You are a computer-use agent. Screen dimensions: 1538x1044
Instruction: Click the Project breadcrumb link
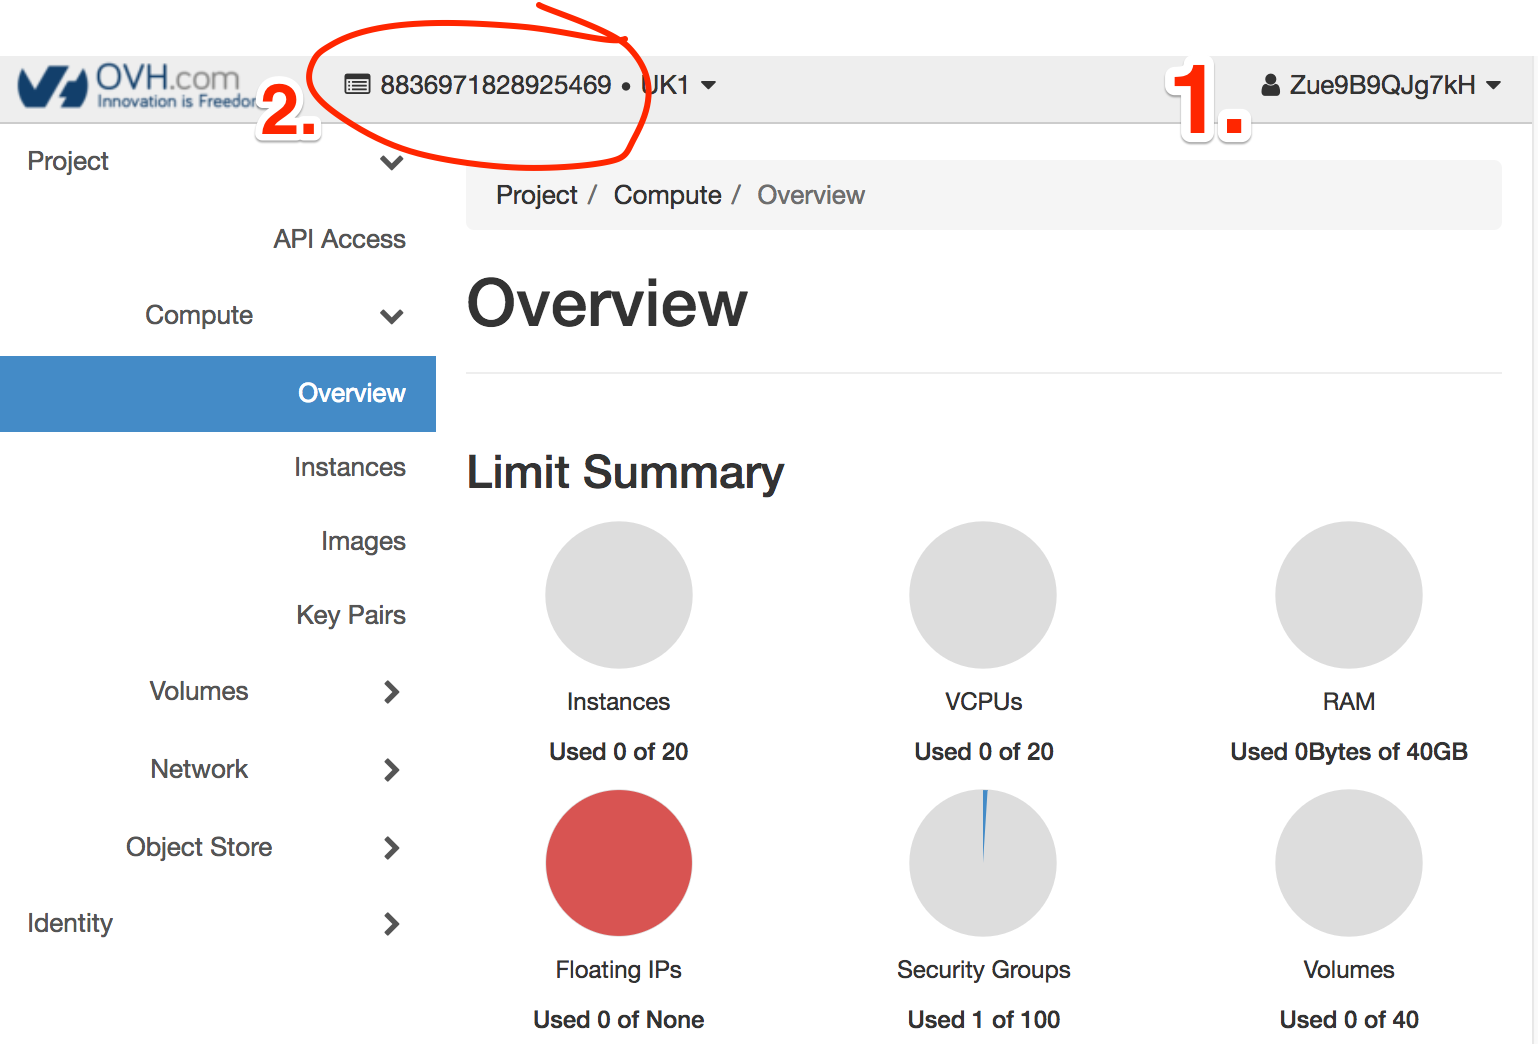536,195
